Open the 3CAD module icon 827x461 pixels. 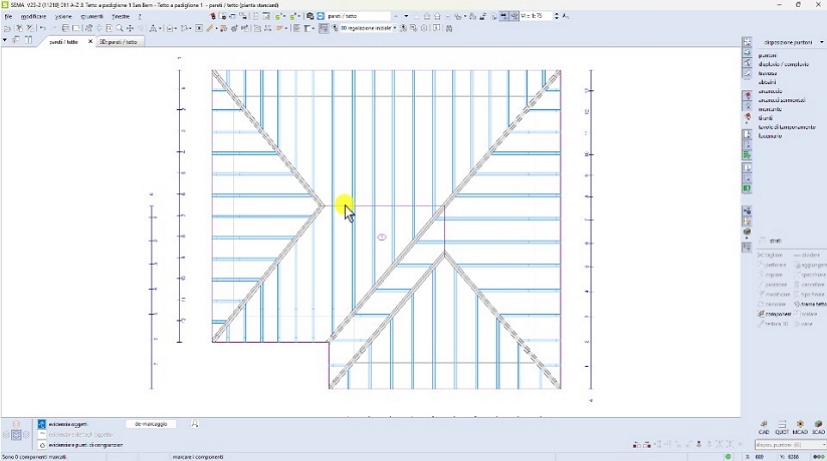point(818,426)
